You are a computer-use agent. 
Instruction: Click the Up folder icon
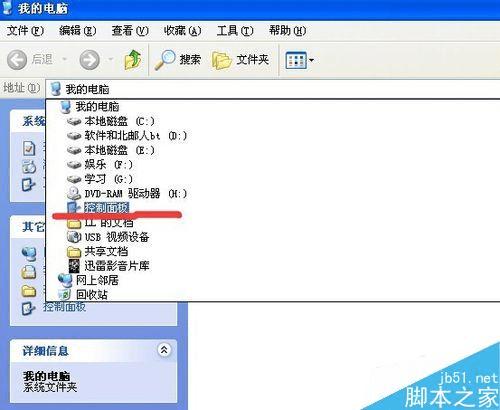[133, 60]
